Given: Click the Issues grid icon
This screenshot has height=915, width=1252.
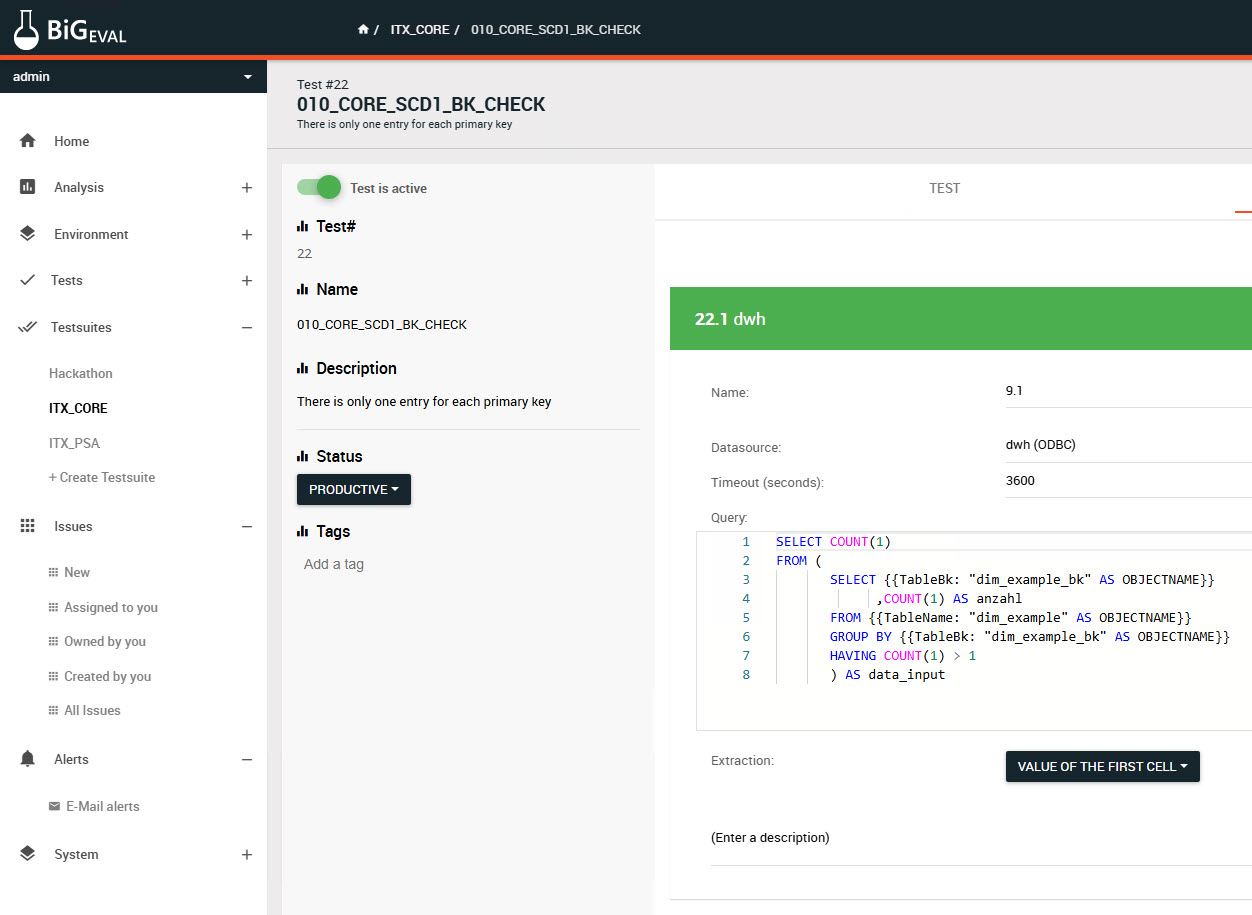Looking at the screenshot, I should (x=28, y=526).
